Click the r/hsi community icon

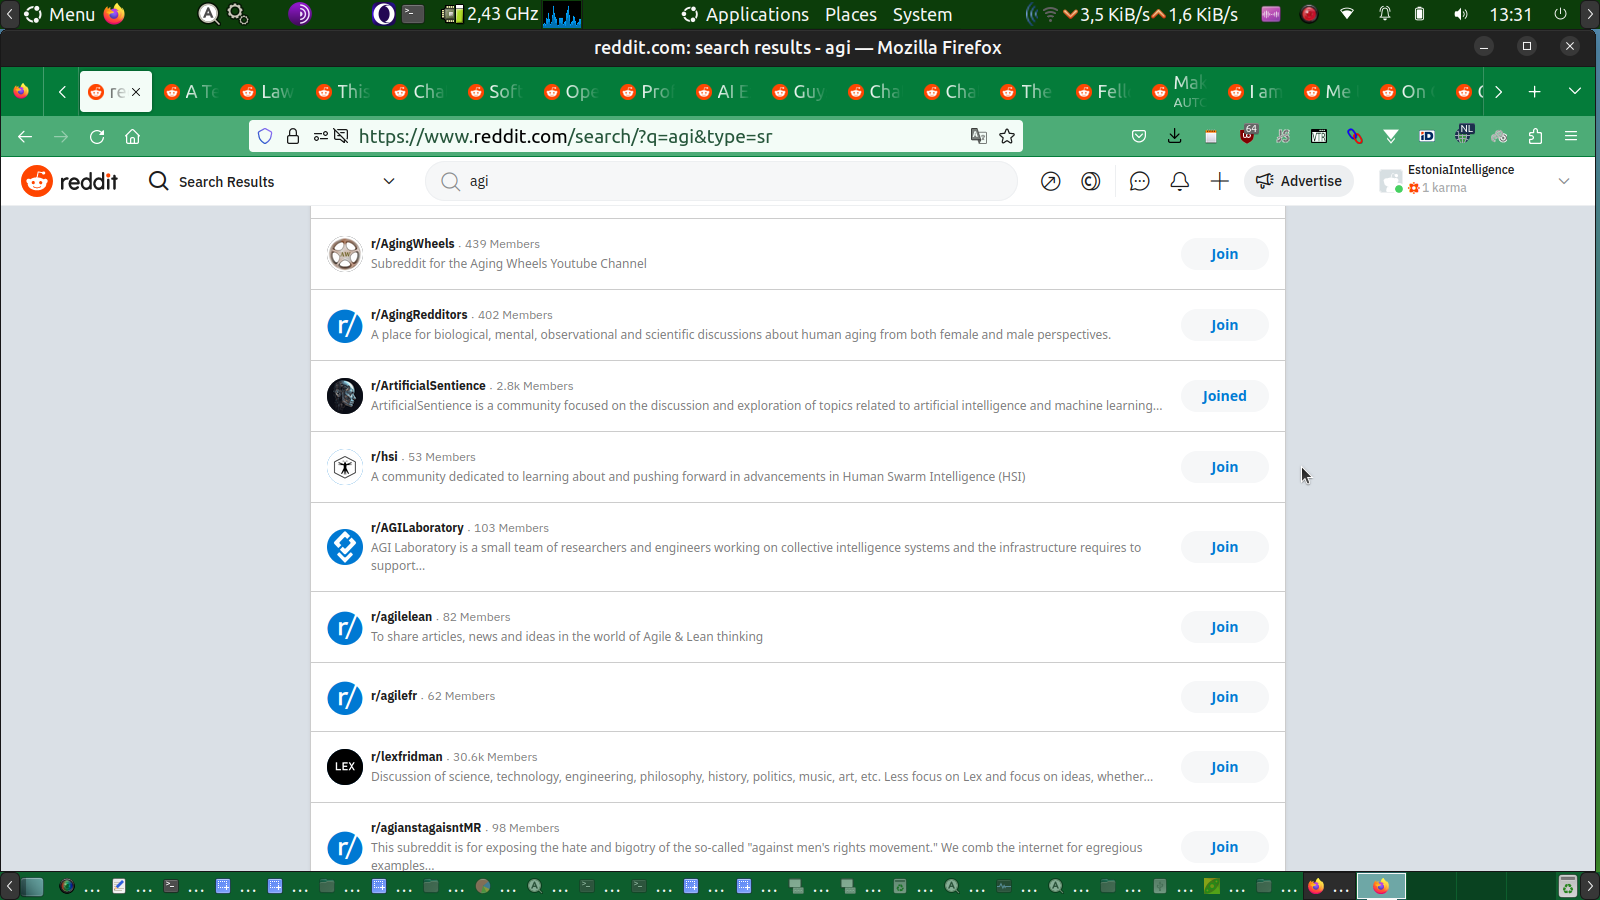click(x=345, y=467)
